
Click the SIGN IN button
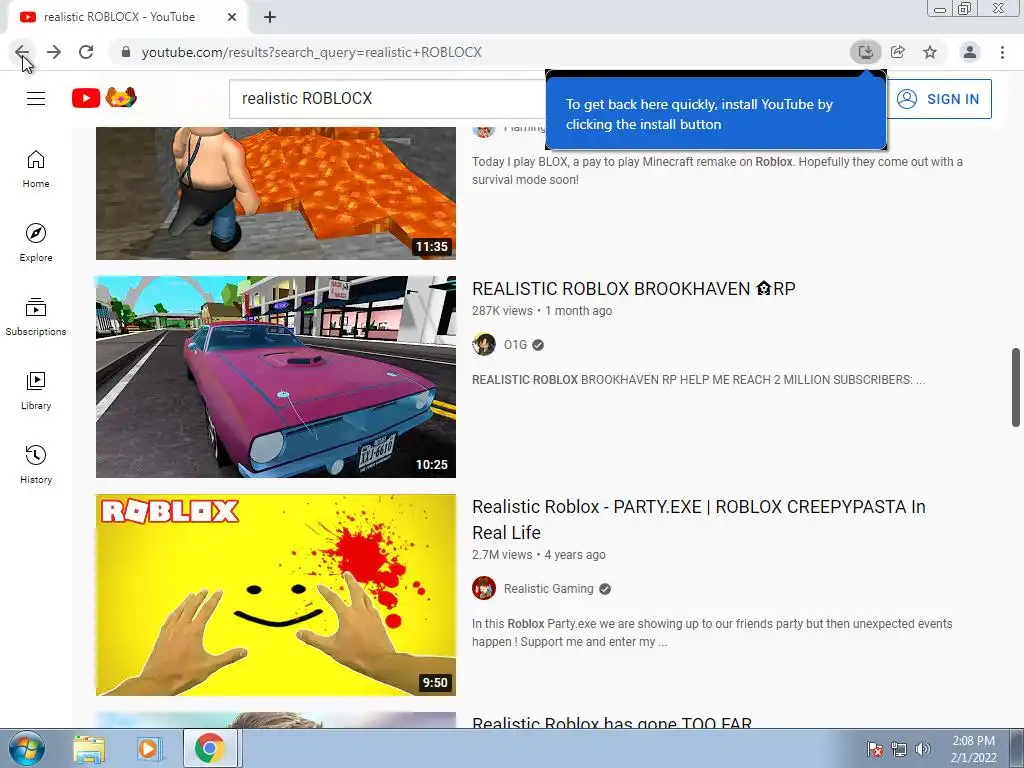click(x=939, y=99)
